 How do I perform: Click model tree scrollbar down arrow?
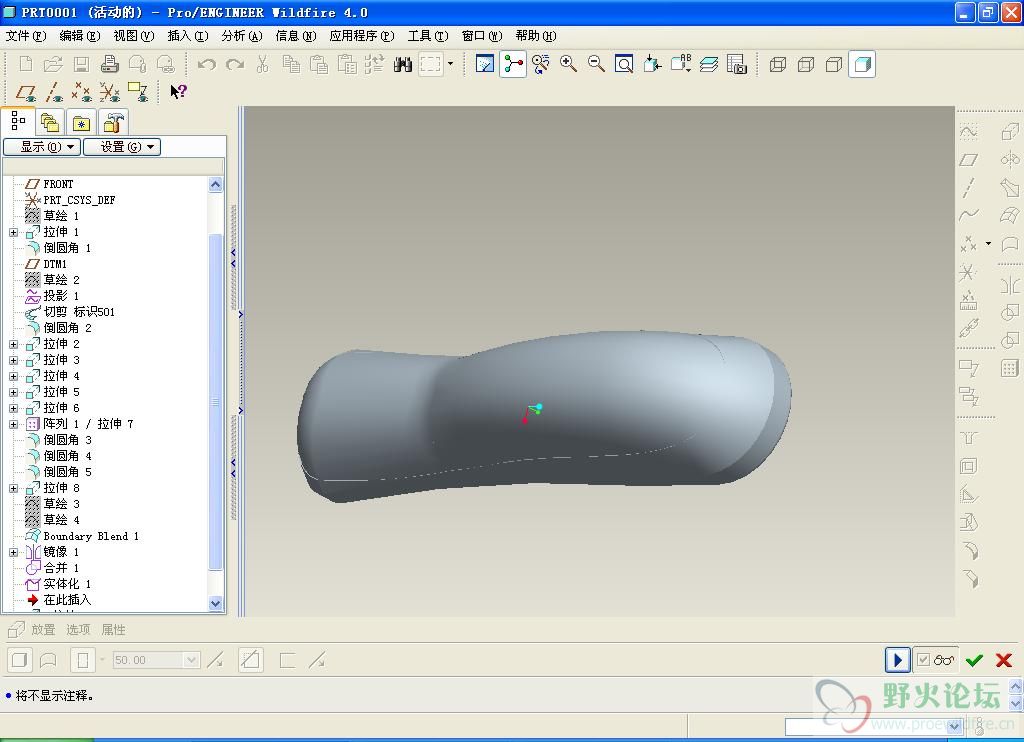click(216, 604)
